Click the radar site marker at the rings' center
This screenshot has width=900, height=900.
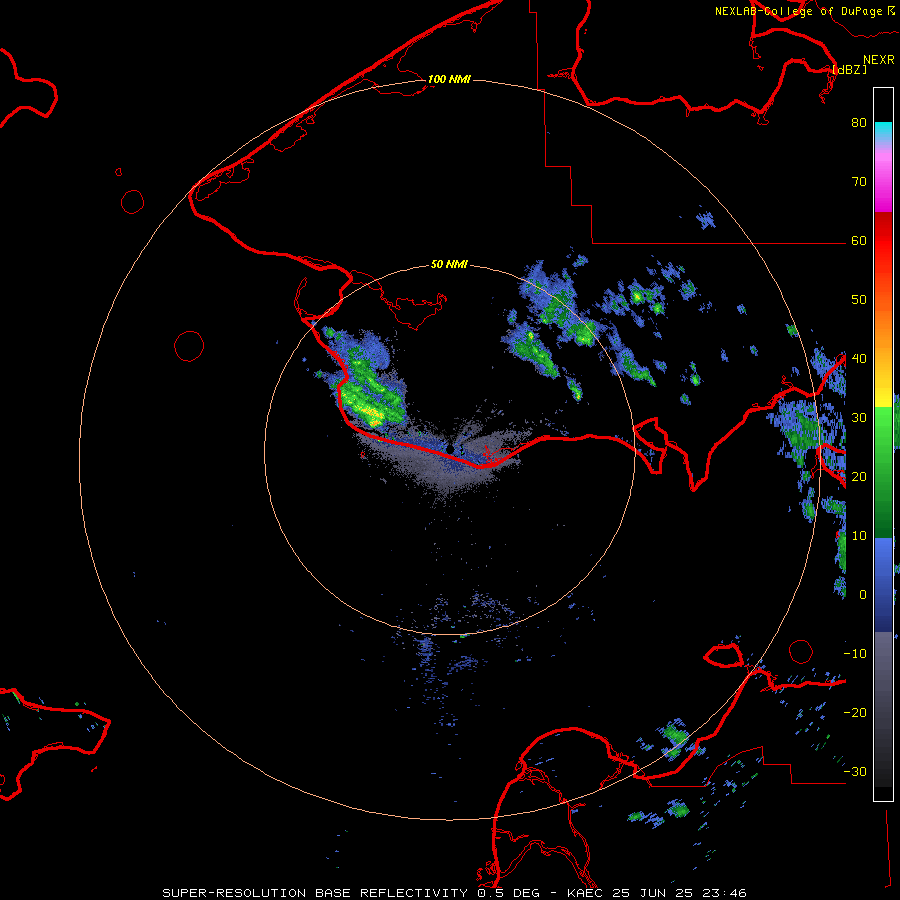pos(450,448)
